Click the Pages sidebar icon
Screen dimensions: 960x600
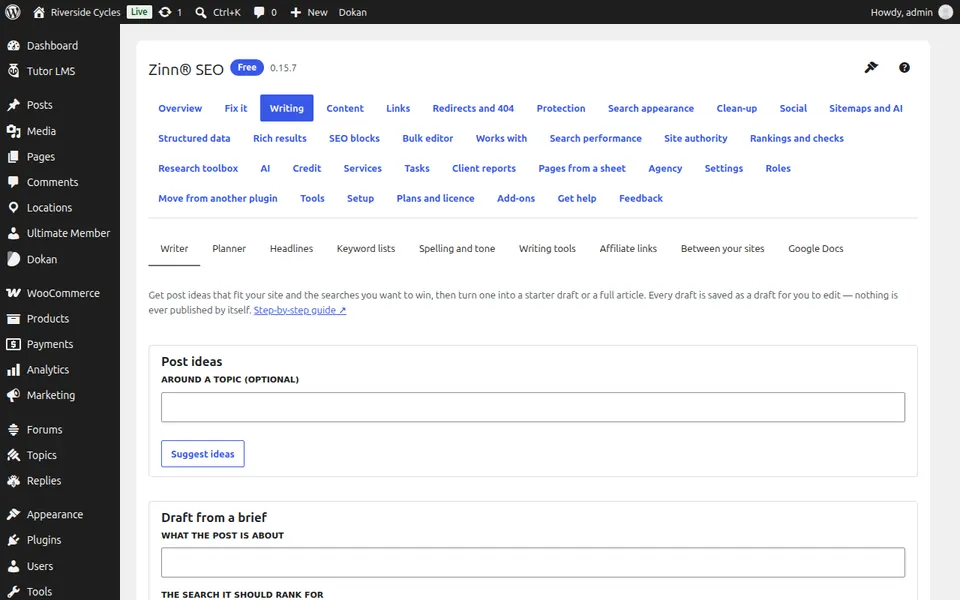tap(13, 157)
